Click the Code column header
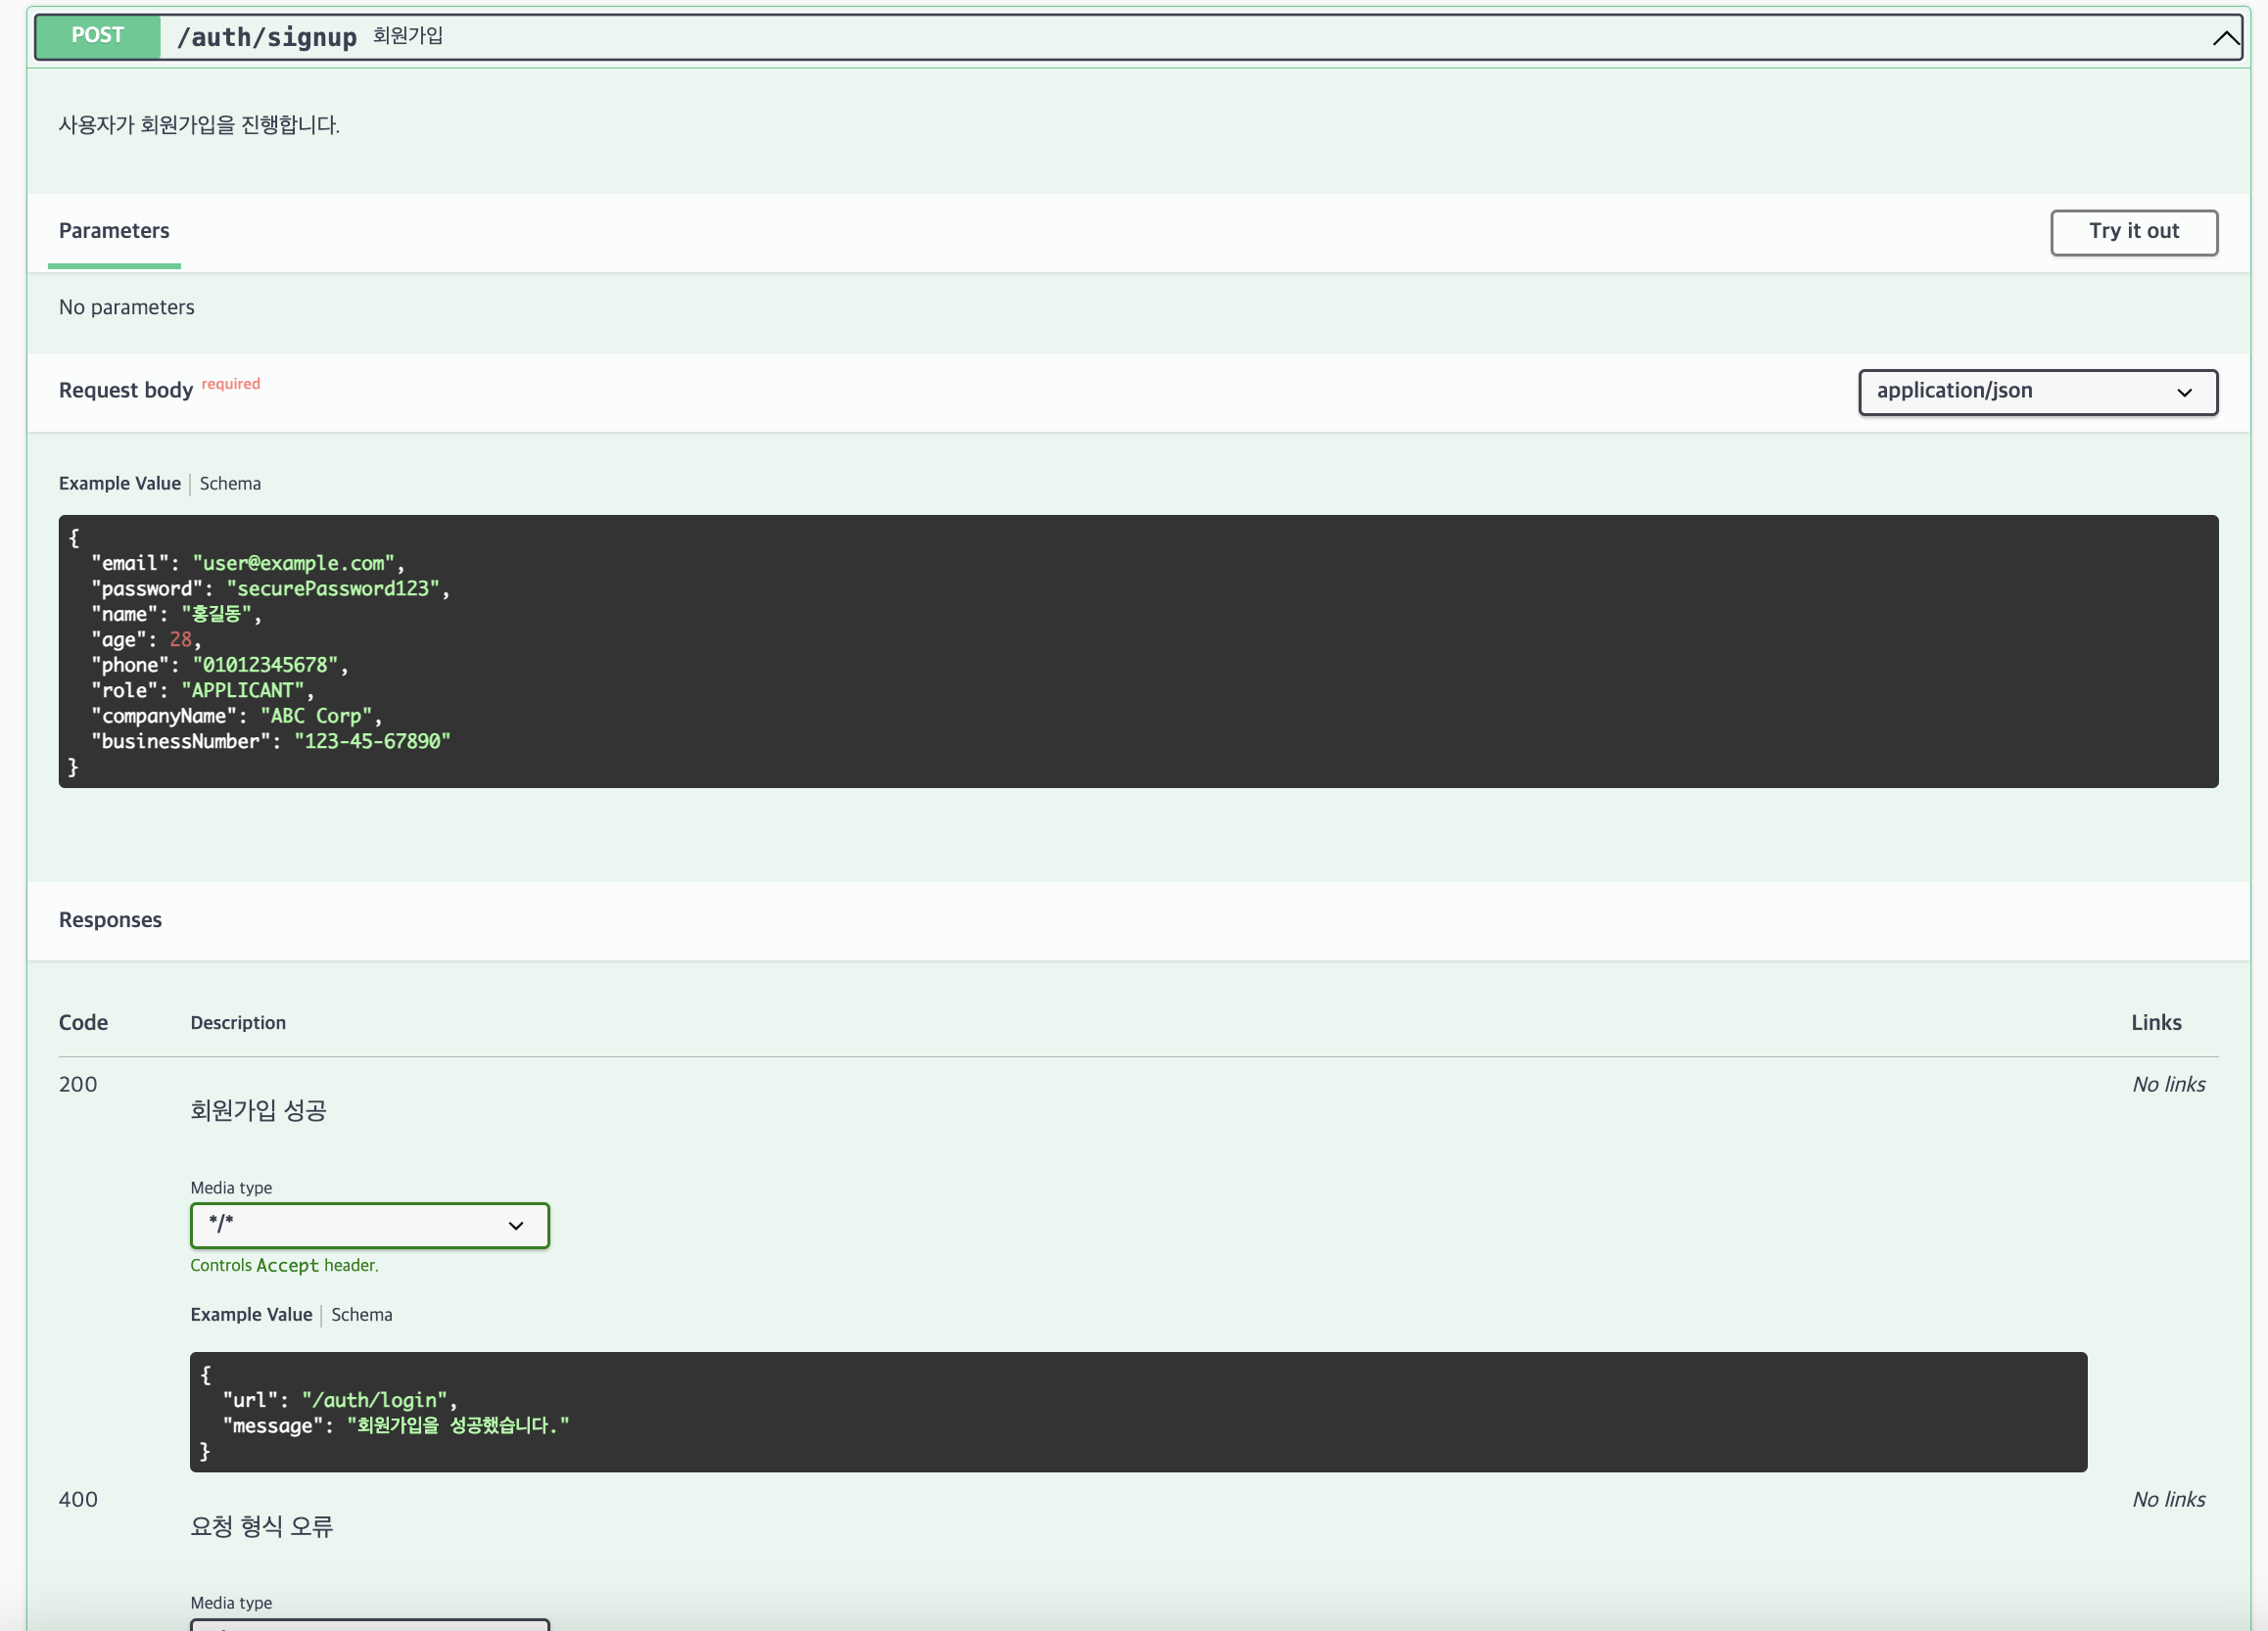Viewport: 2268px width, 1631px height. coord(83,1022)
